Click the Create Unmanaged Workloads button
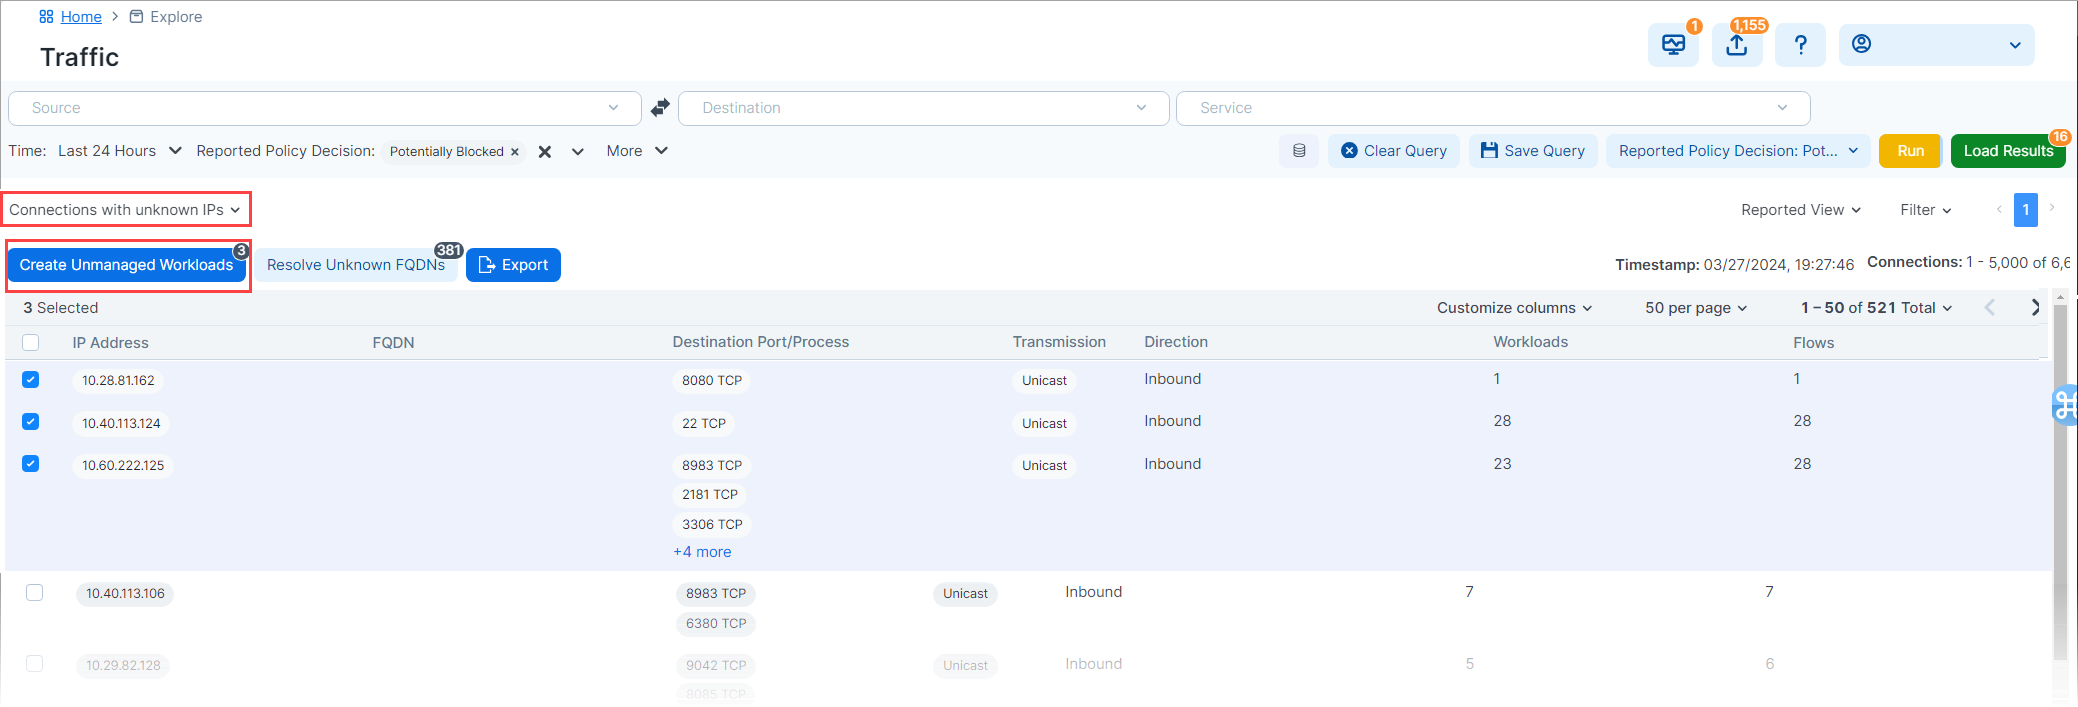This screenshot has width=2078, height=707. tap(126, 265)
